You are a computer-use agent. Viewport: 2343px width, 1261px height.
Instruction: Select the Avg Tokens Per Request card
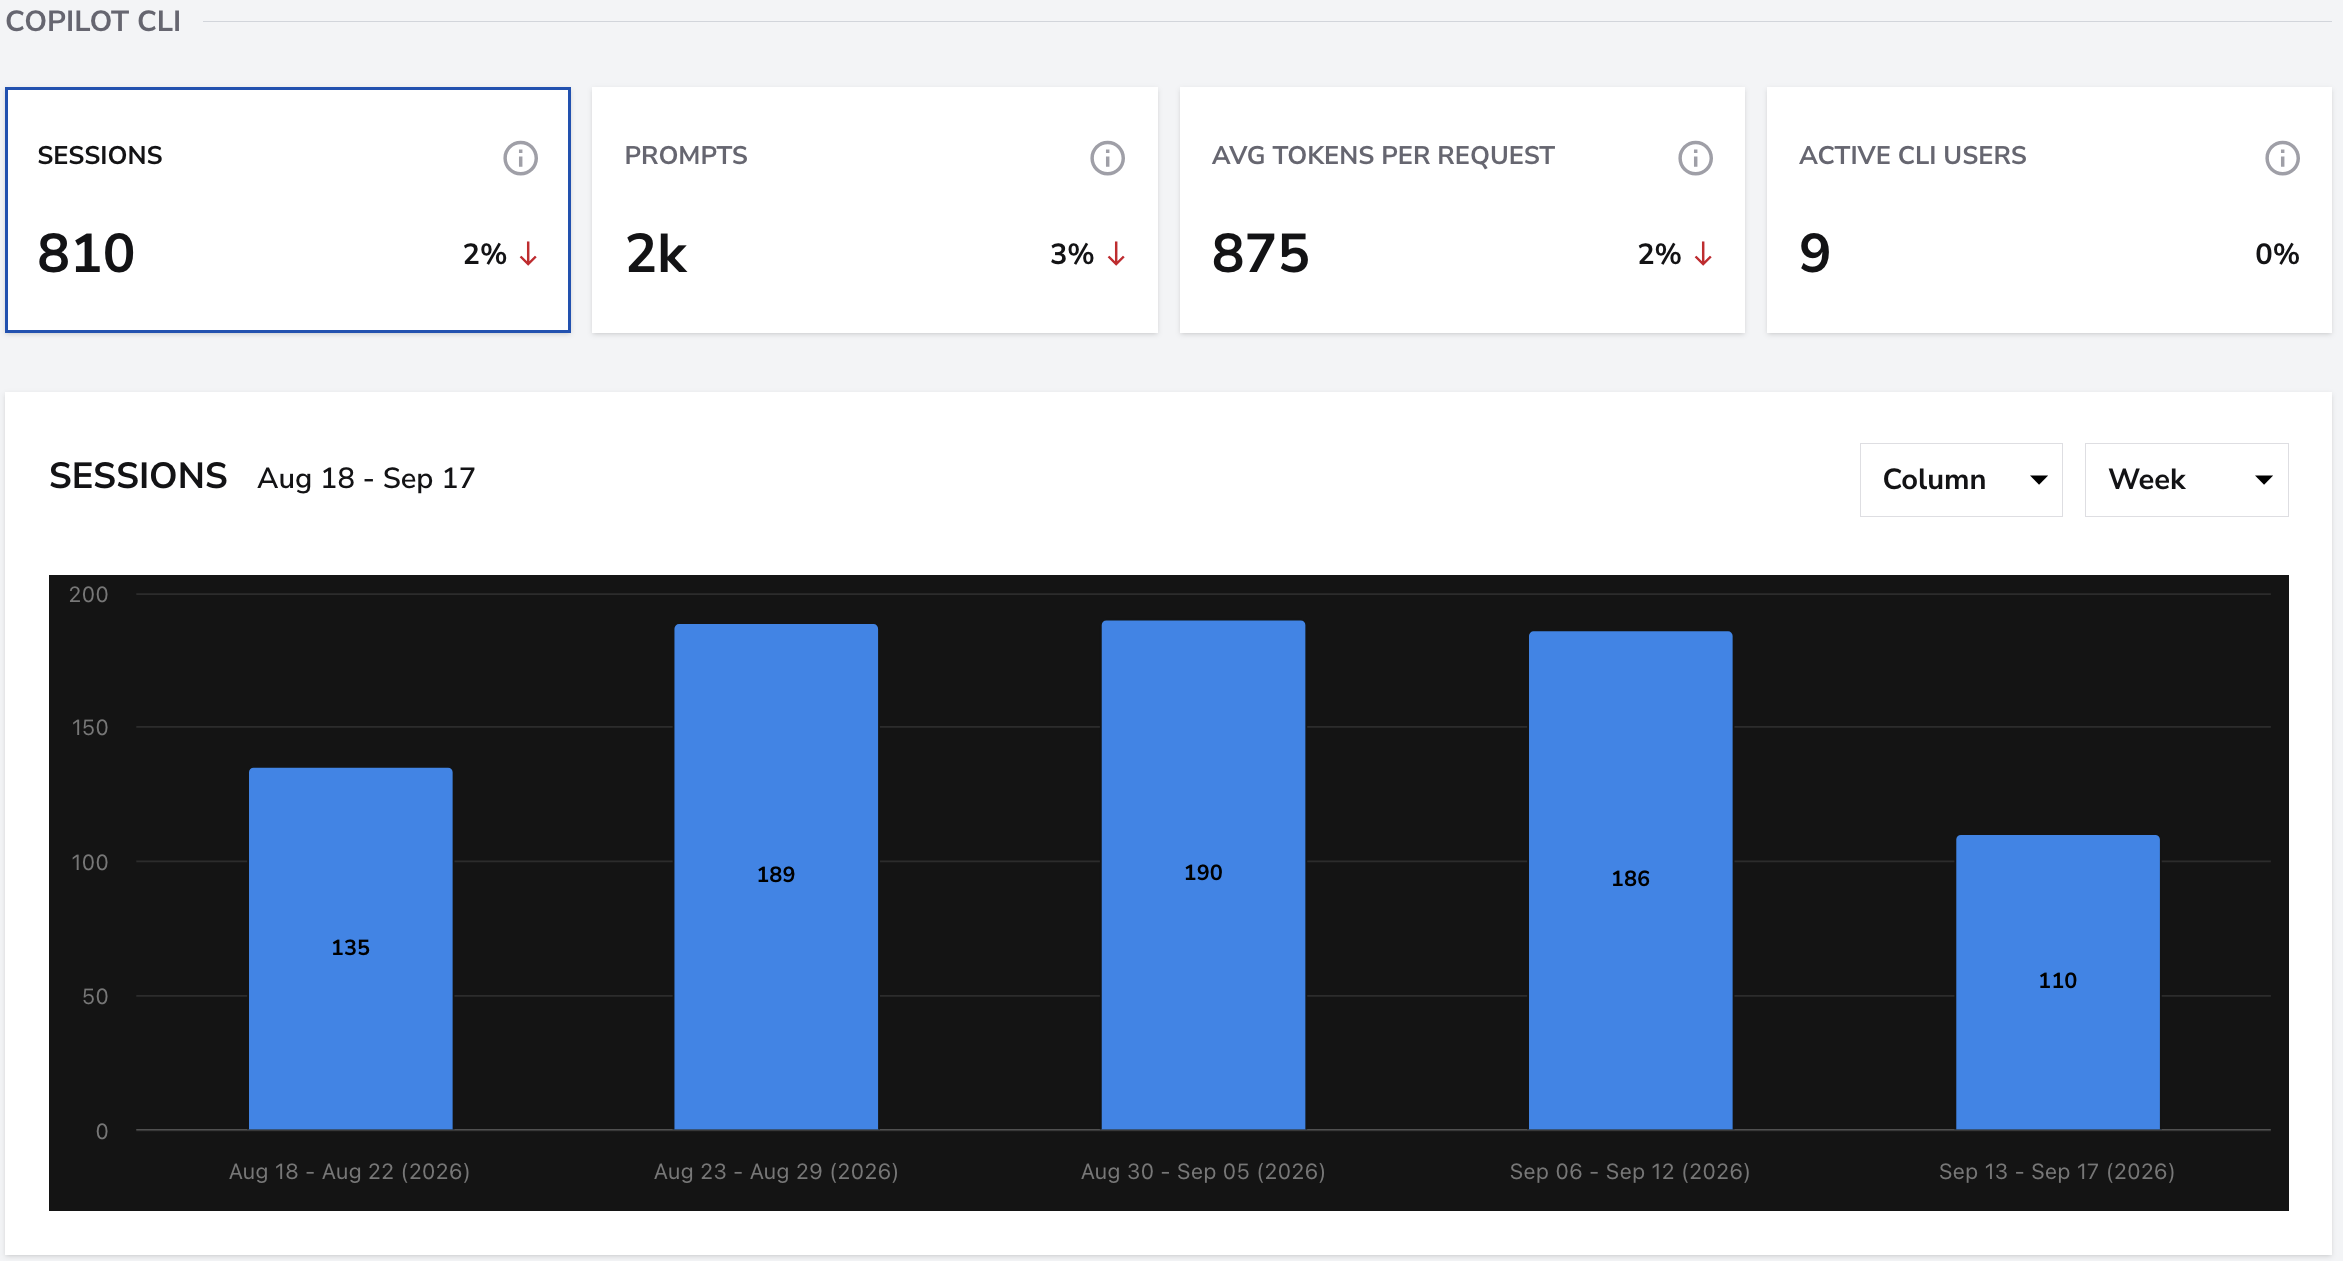1462,210
